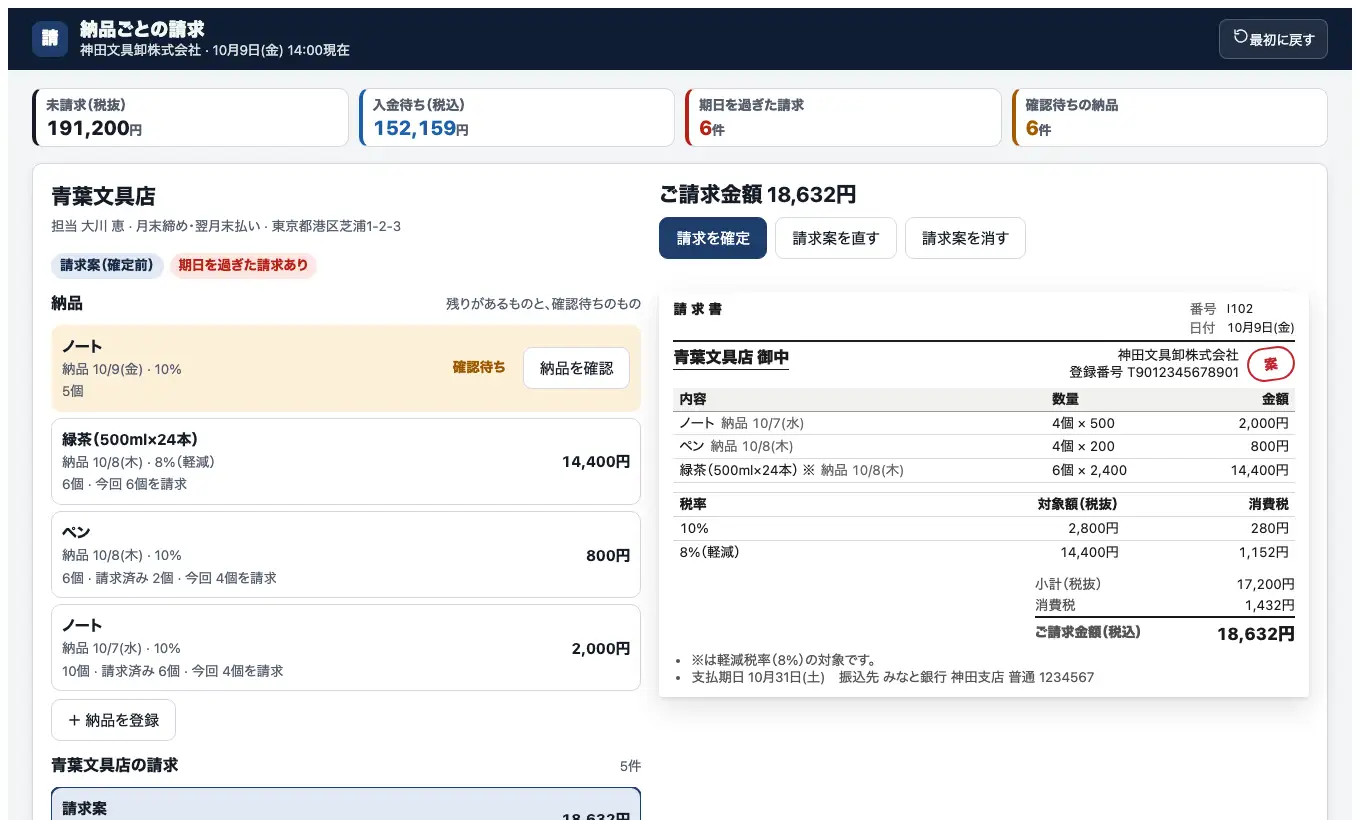Click the 神田文具卸株式会社 issuer name on the invoice

coord(1178,355)
